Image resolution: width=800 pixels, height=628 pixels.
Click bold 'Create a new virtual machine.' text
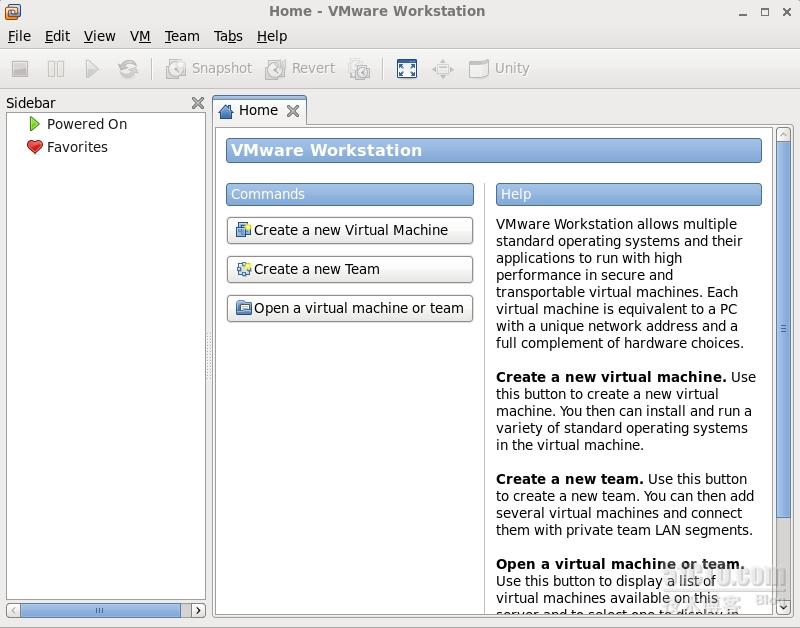pos(611,377)
